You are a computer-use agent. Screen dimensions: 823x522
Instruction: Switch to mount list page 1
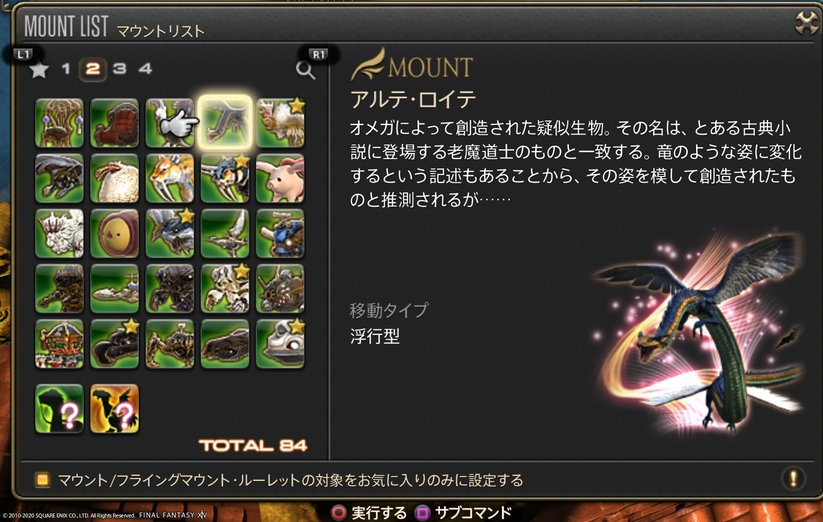pyautogui.click(x=66, y=69)
